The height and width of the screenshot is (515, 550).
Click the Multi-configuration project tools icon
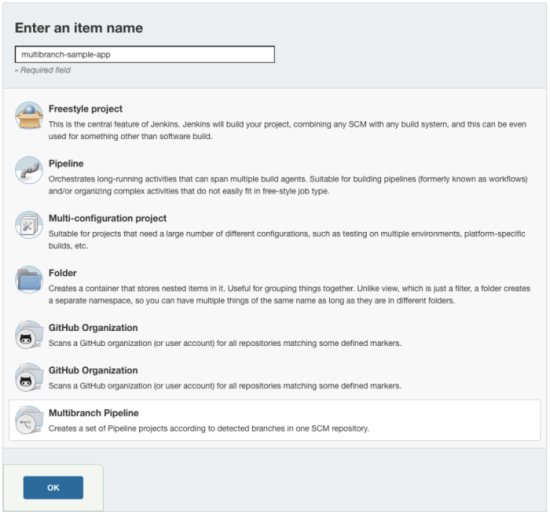[29, 225]
